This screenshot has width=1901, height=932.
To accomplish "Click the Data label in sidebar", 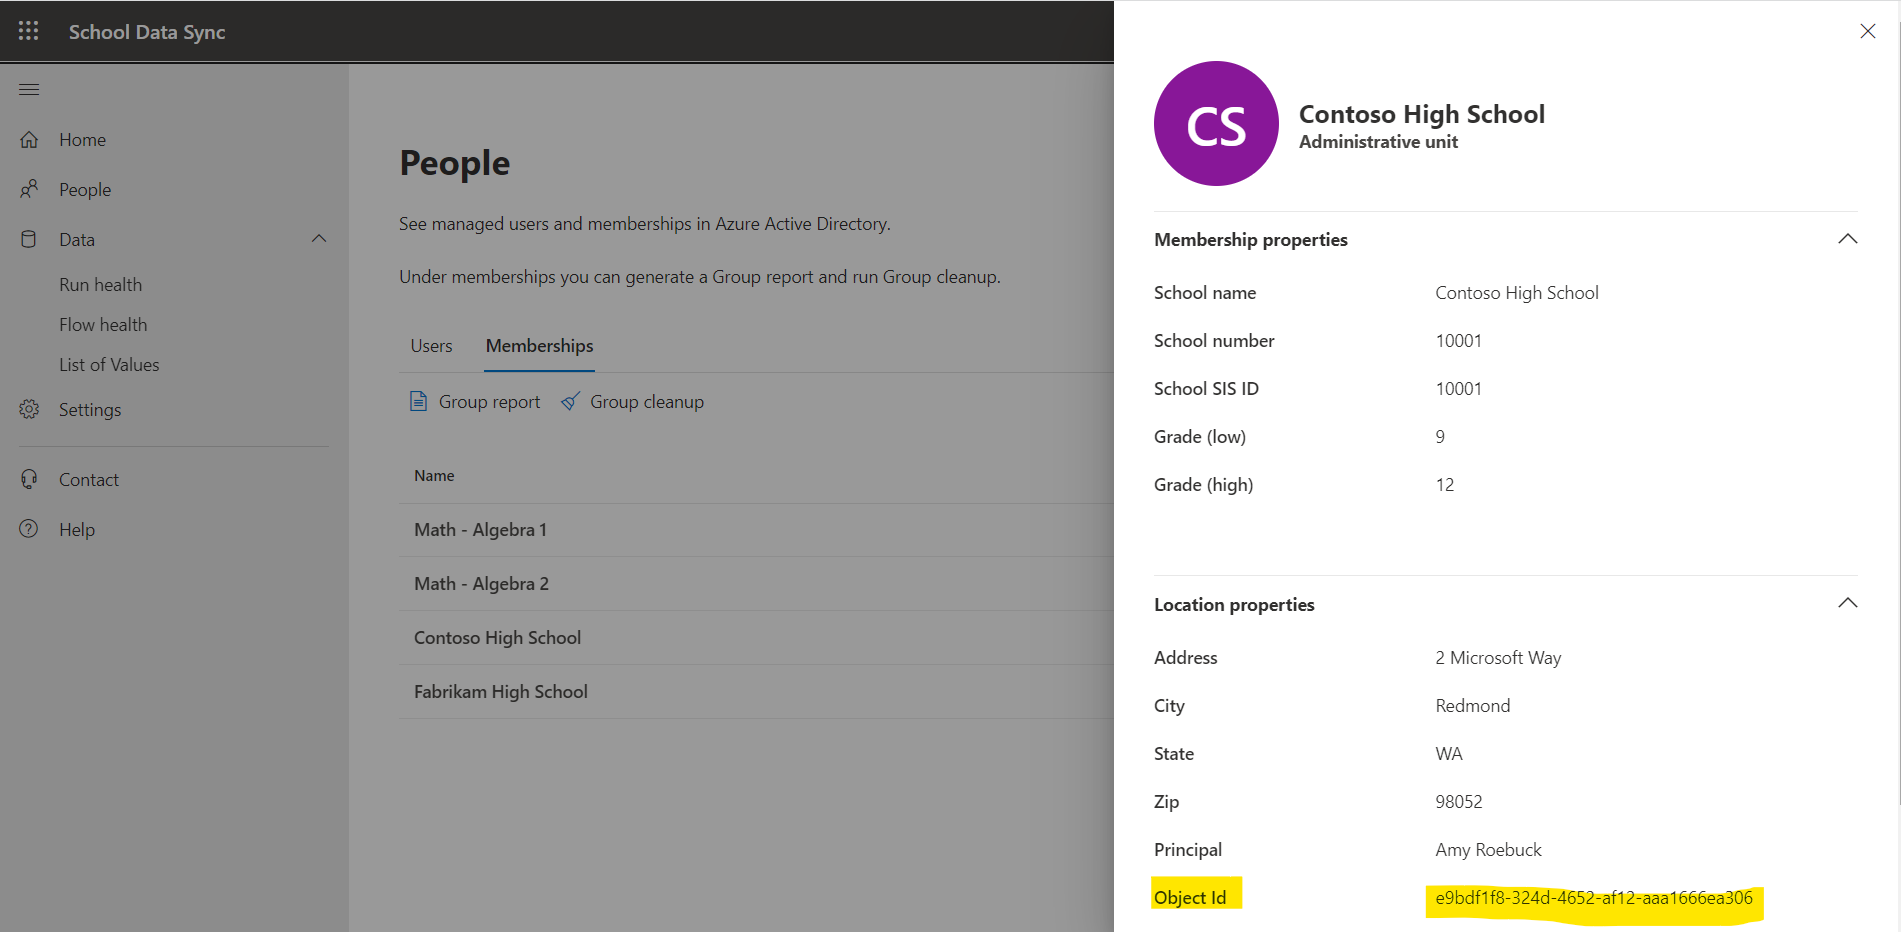I will [77, 239].
